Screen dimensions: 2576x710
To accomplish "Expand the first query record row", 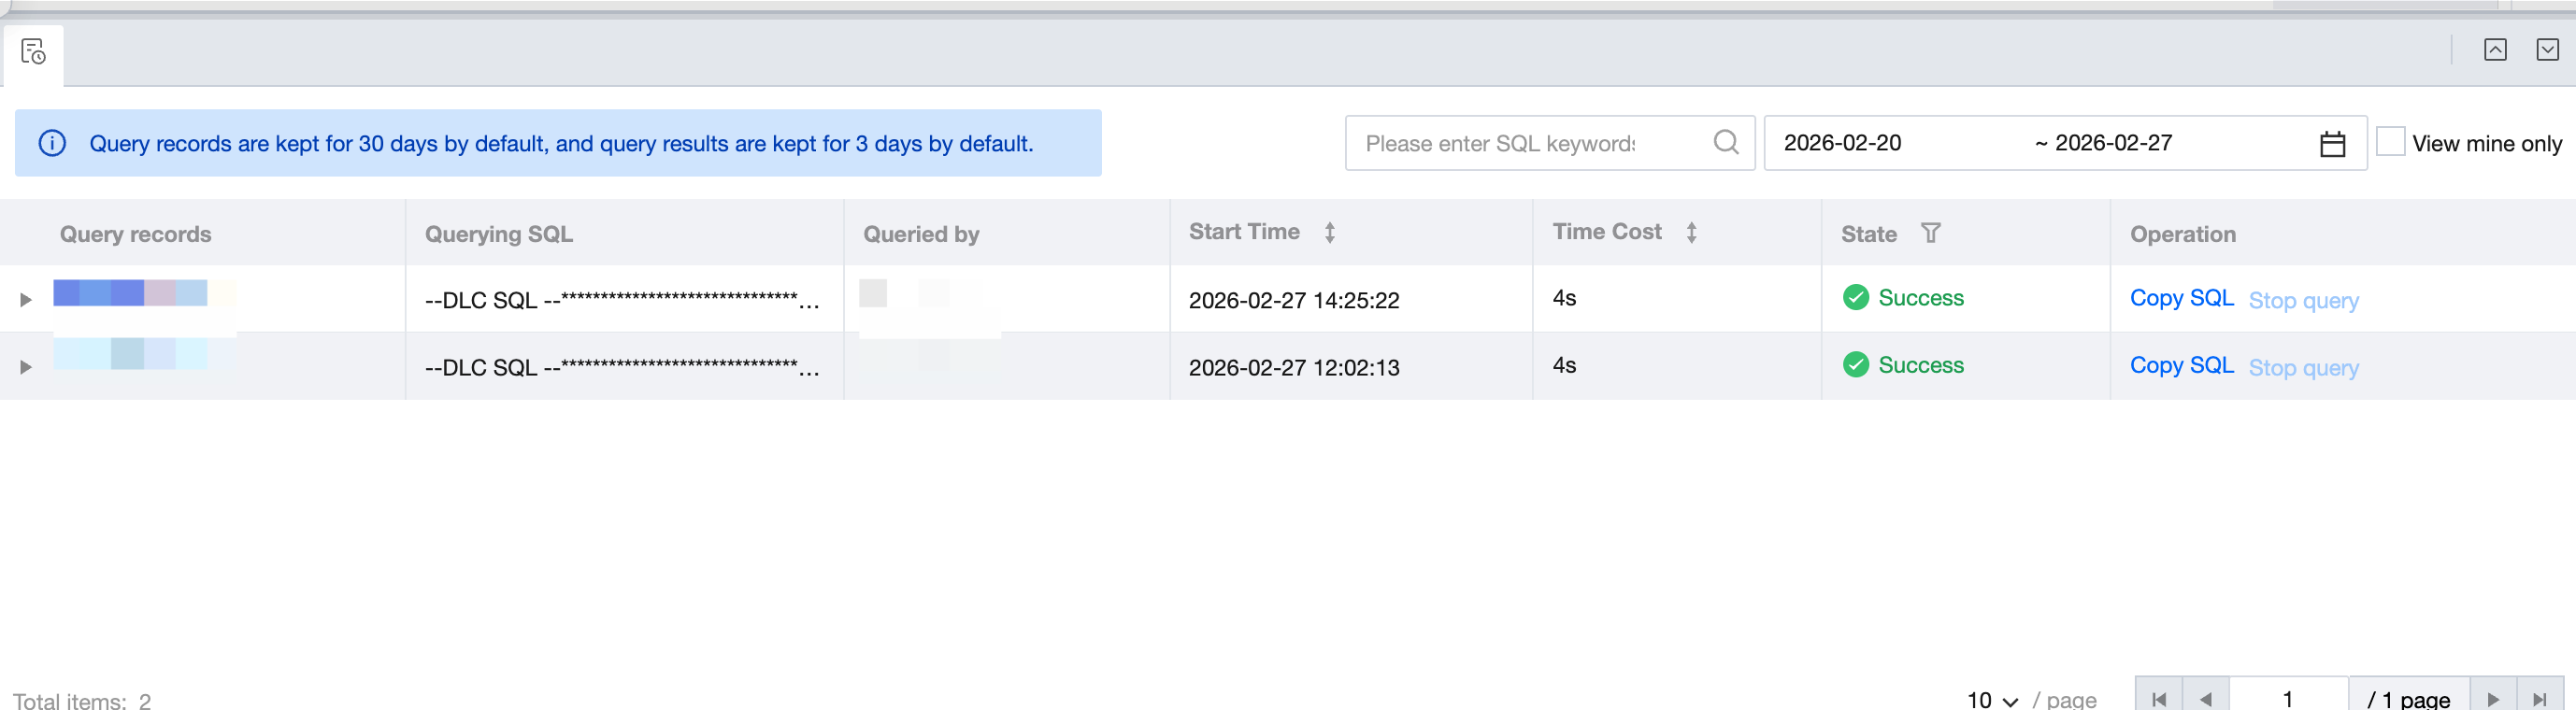I will pos(26,299).
